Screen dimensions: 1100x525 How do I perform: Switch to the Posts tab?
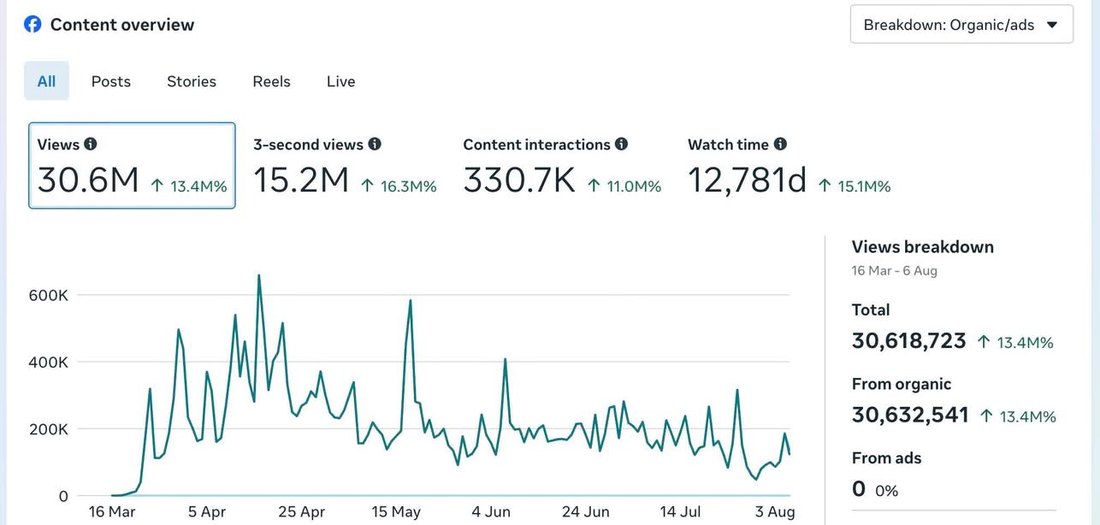coord(111,81)
